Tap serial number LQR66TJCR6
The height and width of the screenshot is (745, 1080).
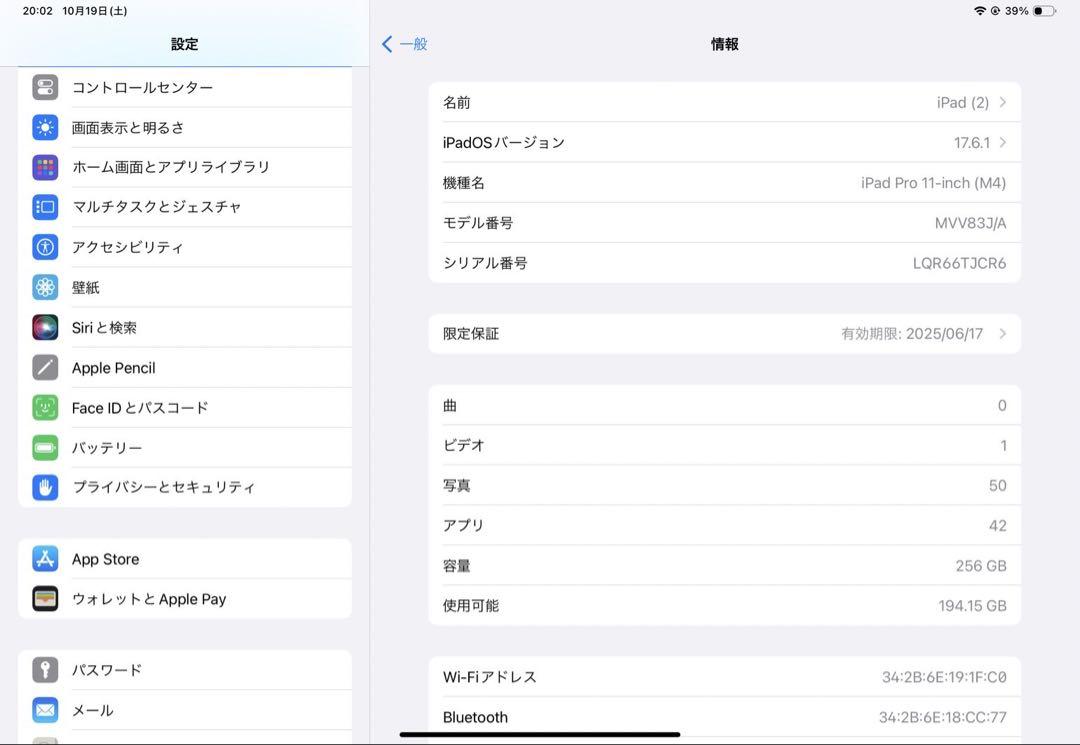click(x=959, y=263)
